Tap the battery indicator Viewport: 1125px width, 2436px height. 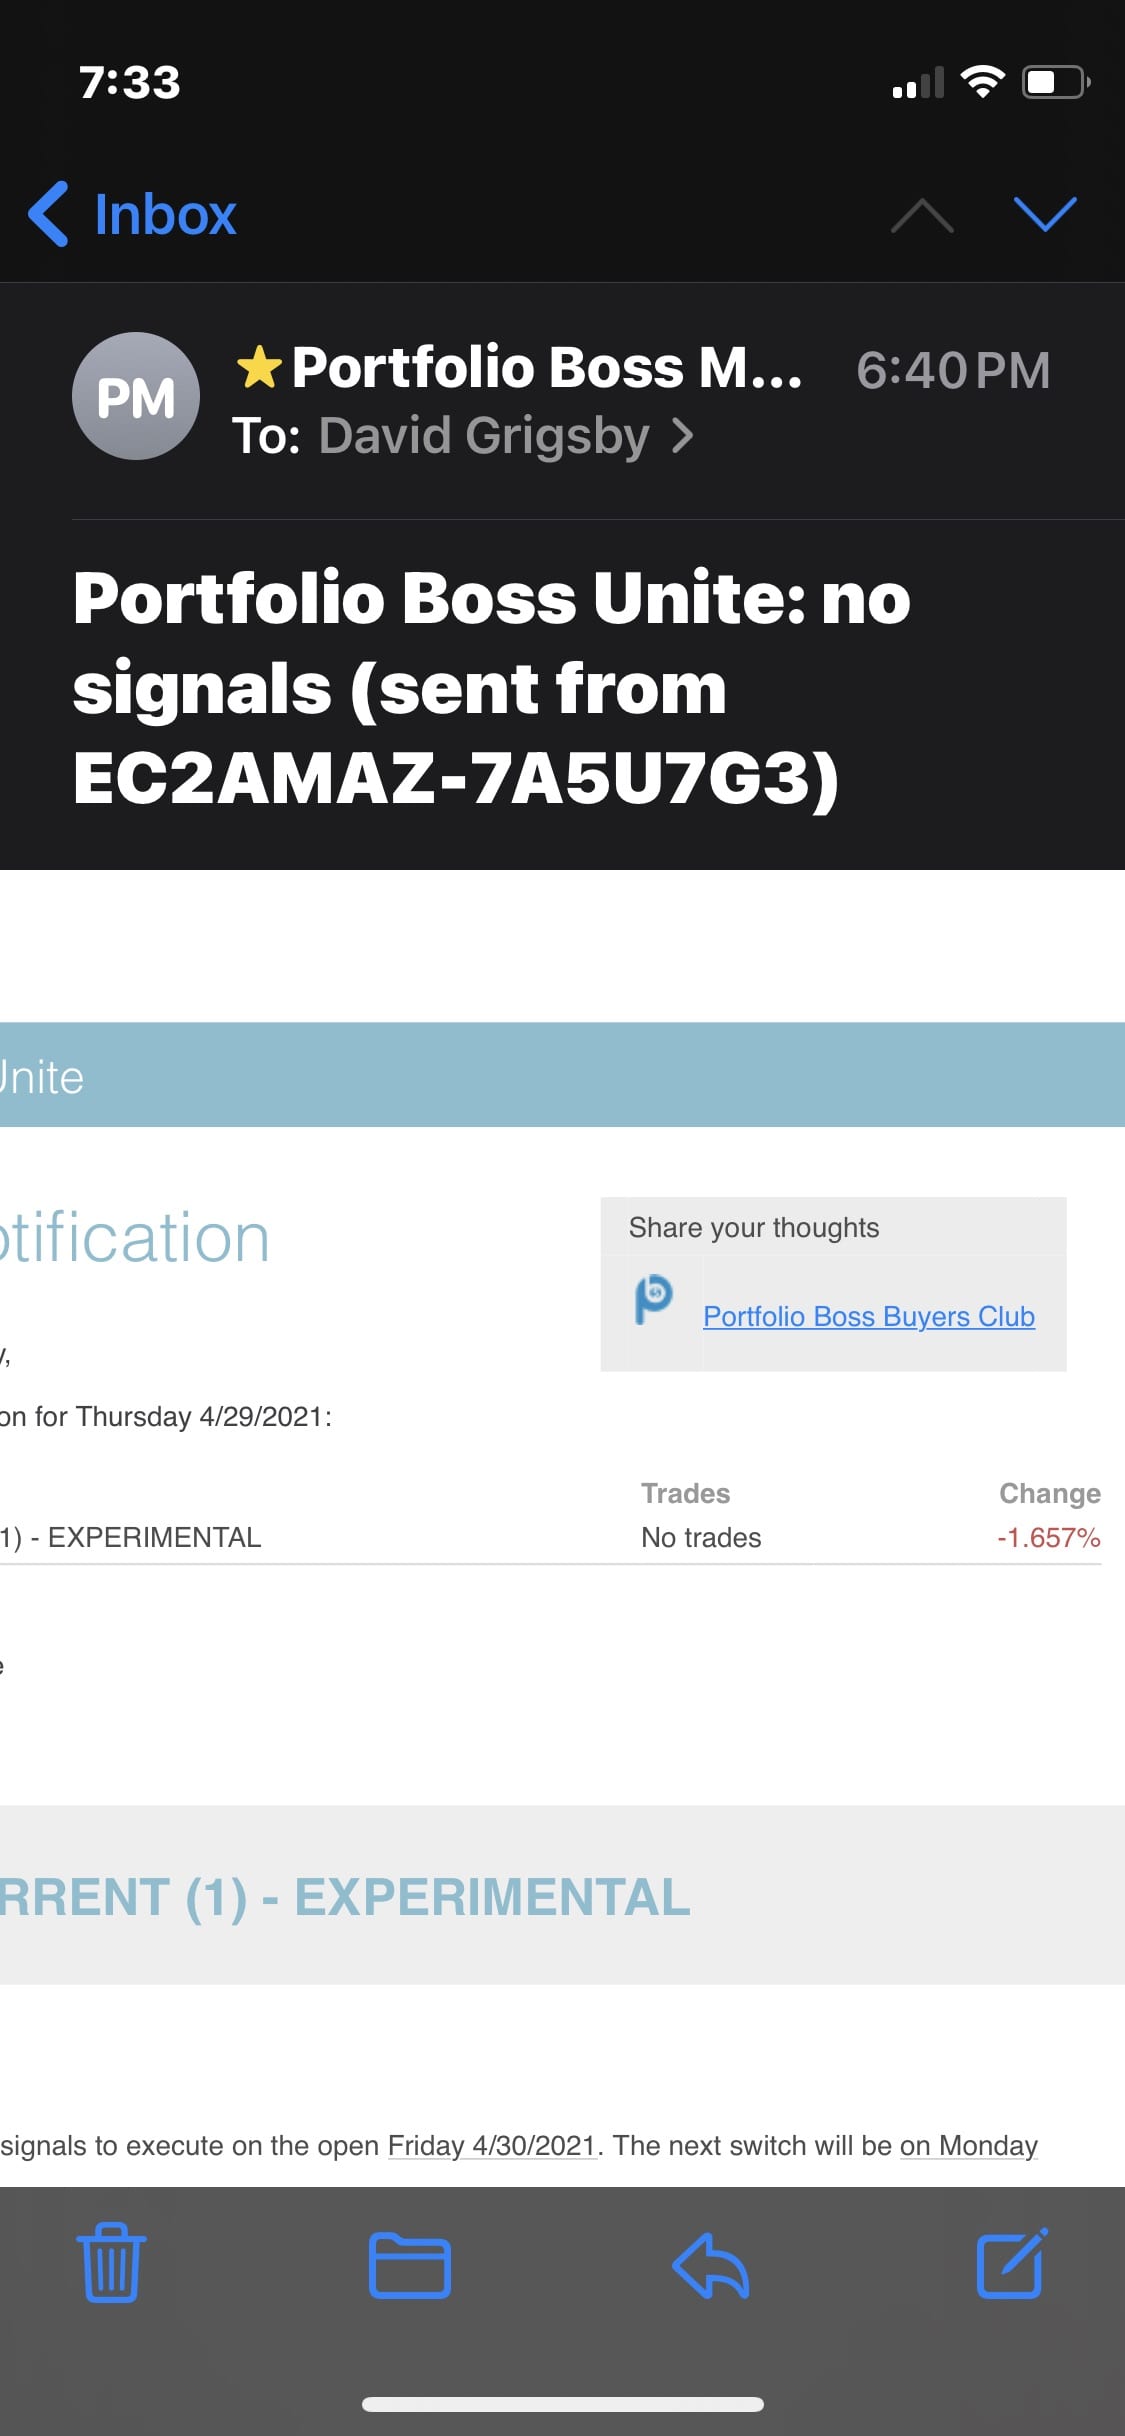[x=1053, y=83]
